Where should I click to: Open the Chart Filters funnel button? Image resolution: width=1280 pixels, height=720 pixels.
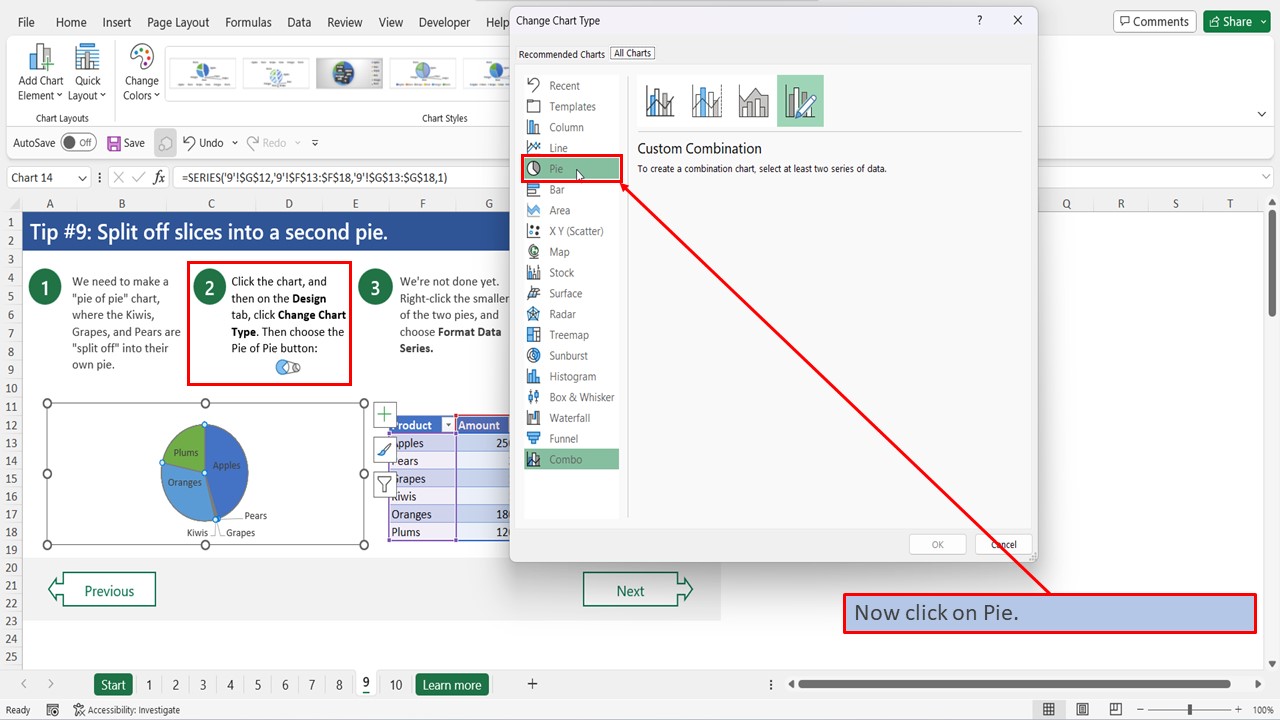click(x=385, y=485)
